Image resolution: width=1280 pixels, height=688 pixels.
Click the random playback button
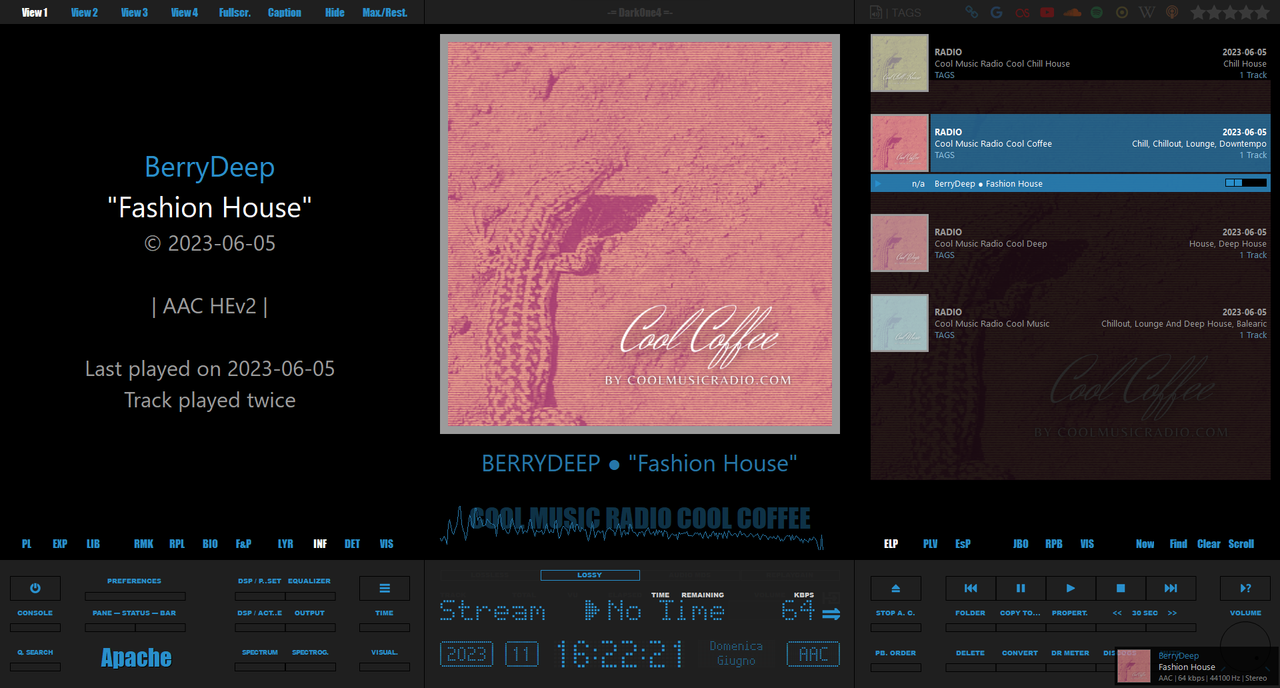[x=1245, y=588]
